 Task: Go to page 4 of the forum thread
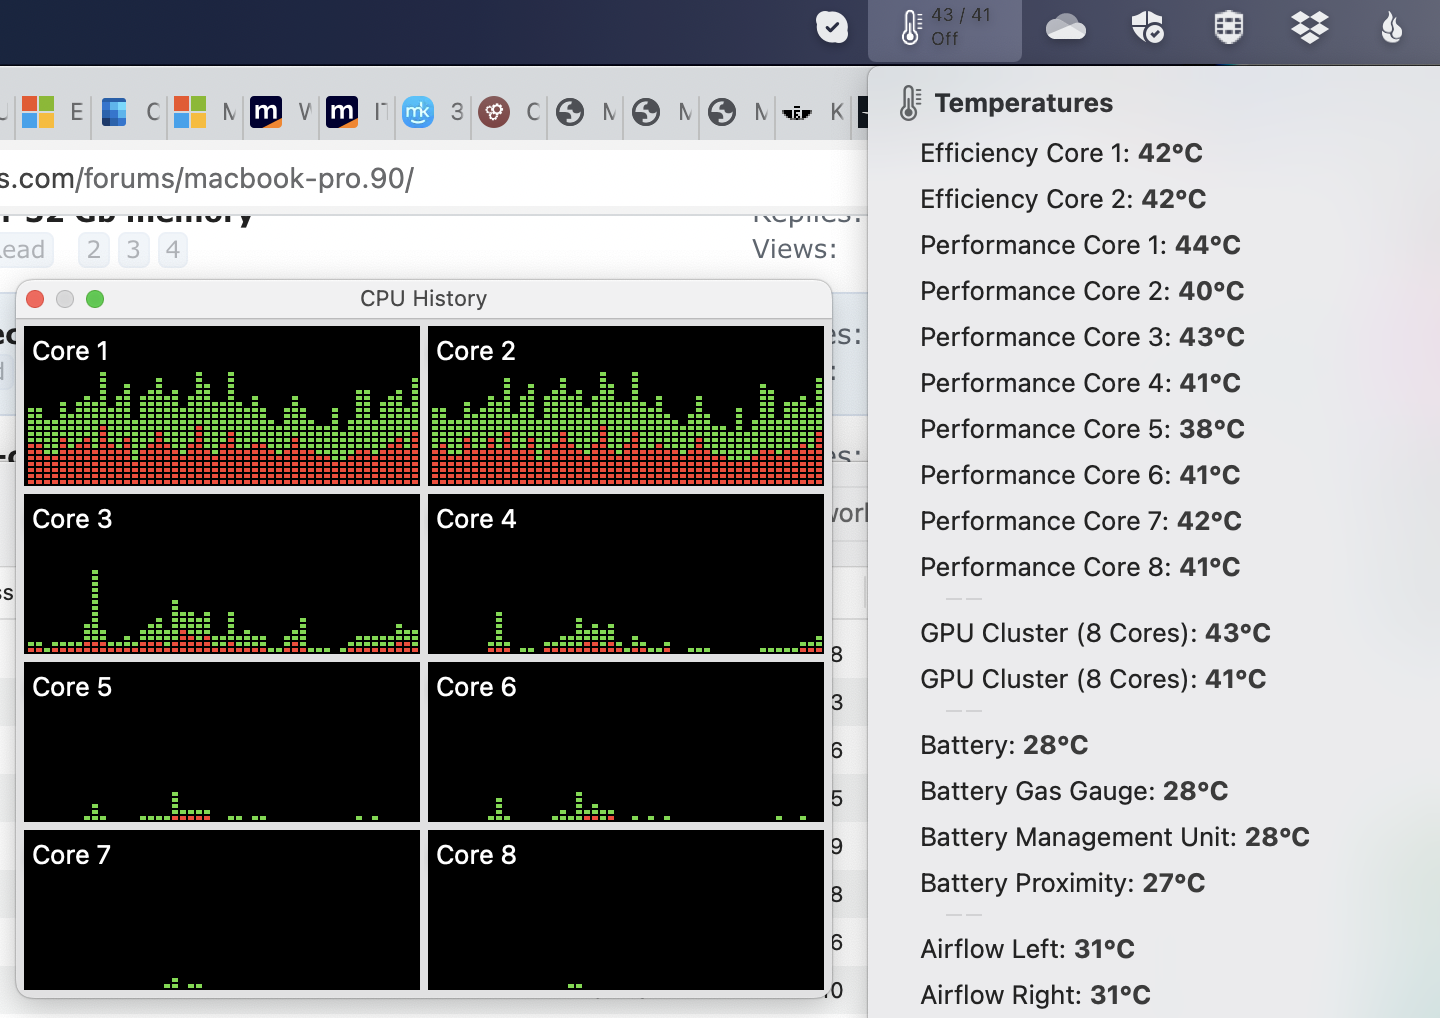click(173, 249)
